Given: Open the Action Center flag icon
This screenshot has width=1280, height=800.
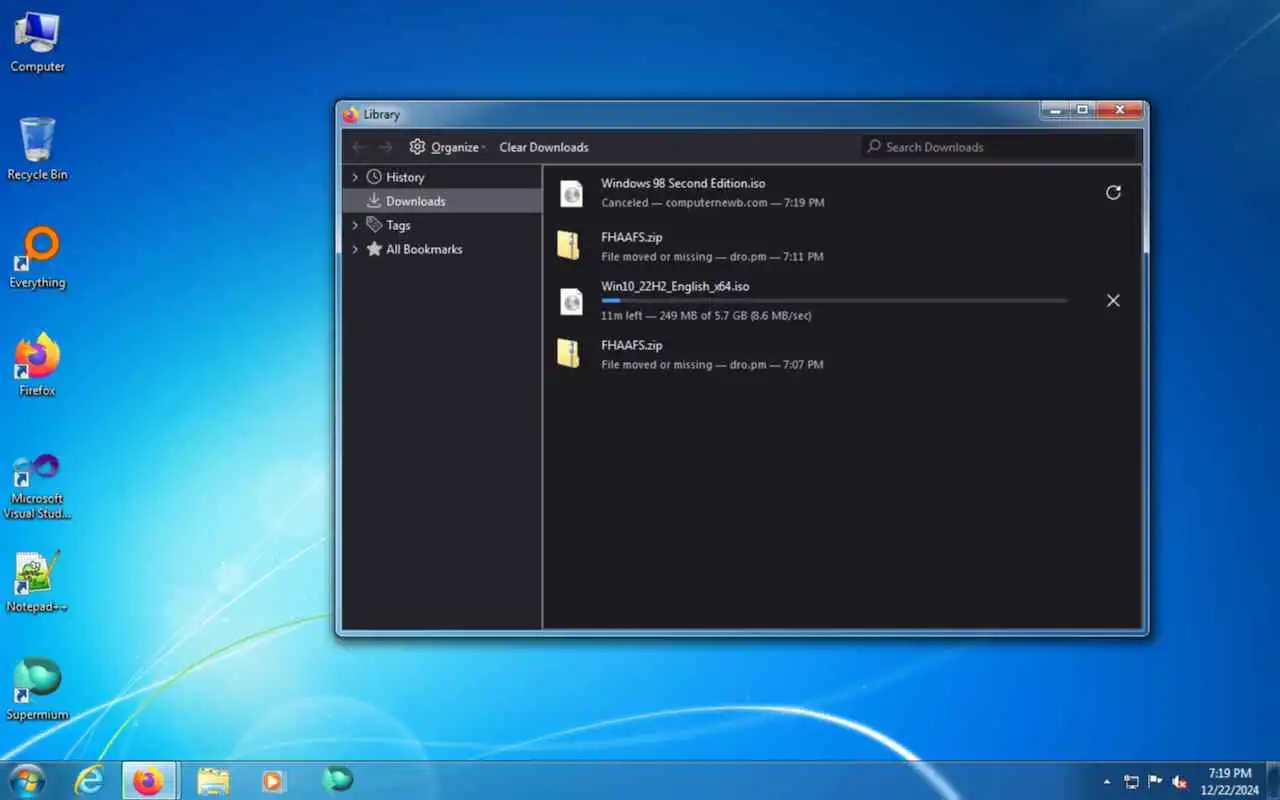Looking at the screenshot, I should click(1155, 781).
